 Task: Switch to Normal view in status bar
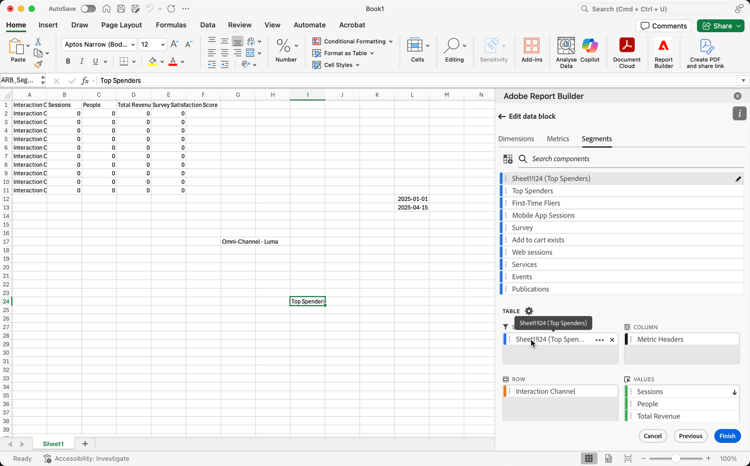589,458
